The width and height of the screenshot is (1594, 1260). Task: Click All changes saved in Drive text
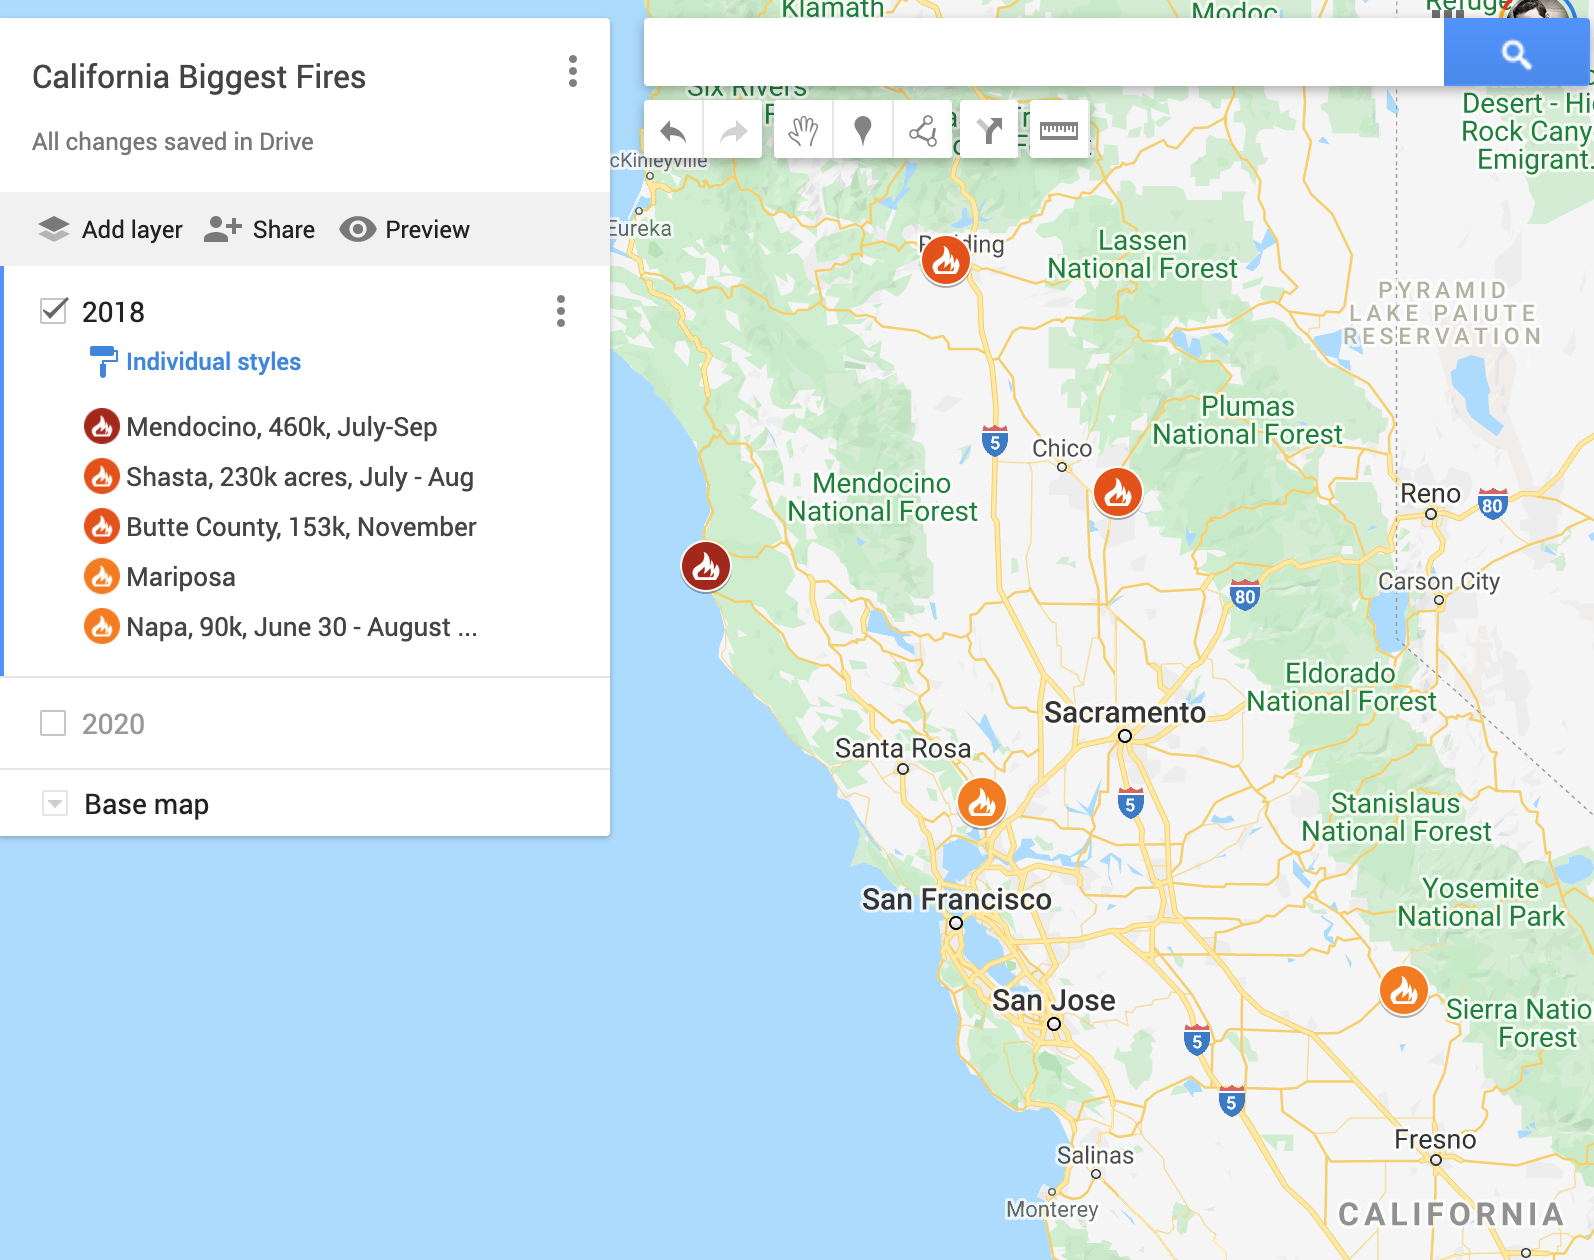pyautogui.click(x=173, y=142)
